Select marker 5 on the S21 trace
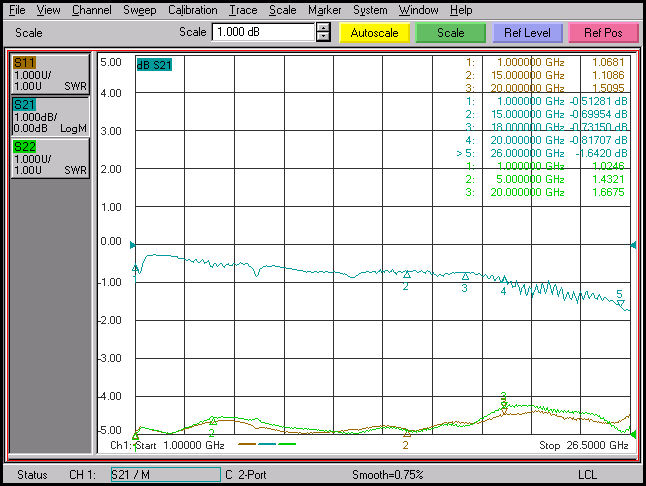 coord(620,302)
